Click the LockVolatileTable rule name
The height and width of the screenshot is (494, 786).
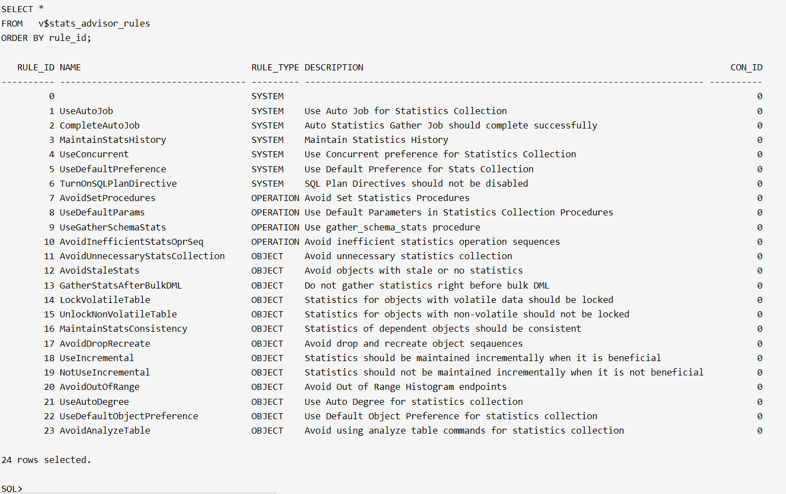click(x=105, y=300)
